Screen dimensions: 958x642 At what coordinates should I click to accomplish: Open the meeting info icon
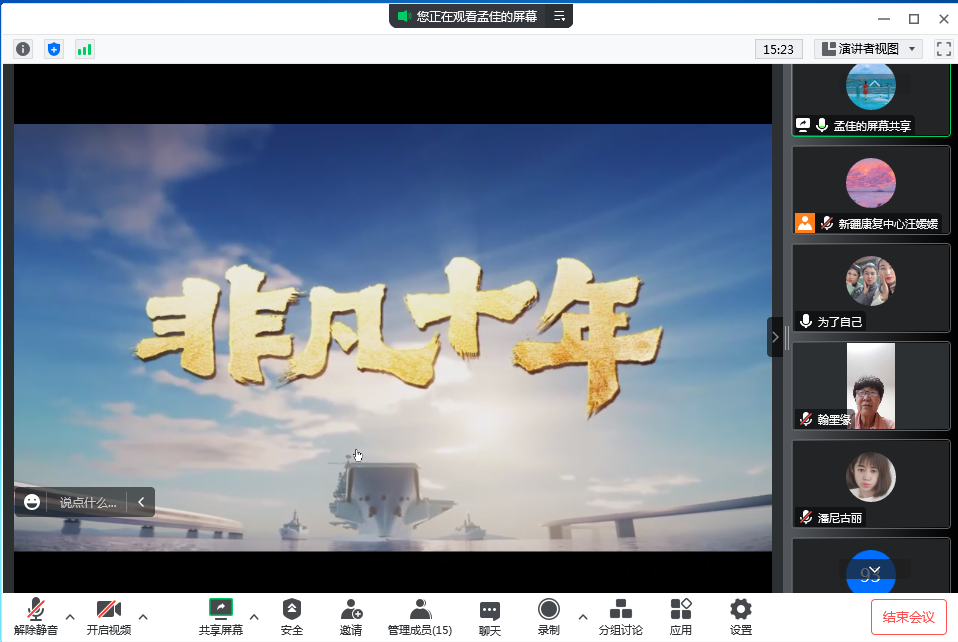(x=23, y=49)
